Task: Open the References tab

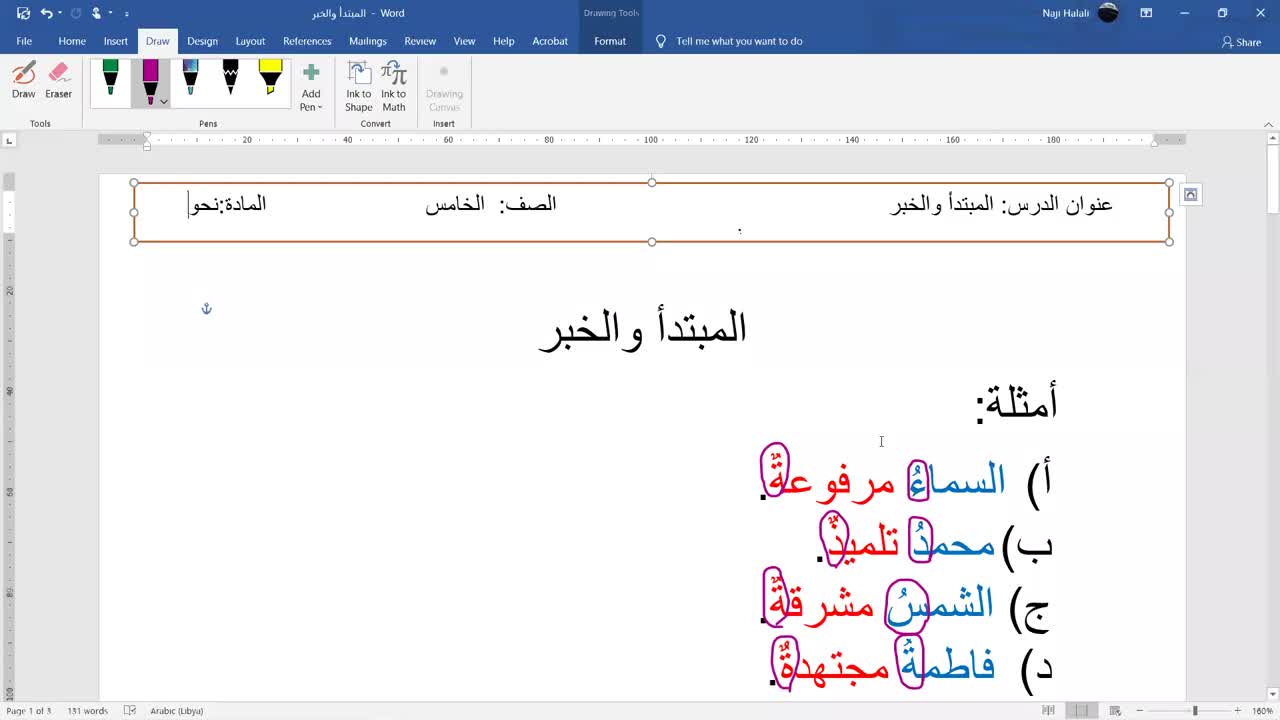Action: point(307,41)
